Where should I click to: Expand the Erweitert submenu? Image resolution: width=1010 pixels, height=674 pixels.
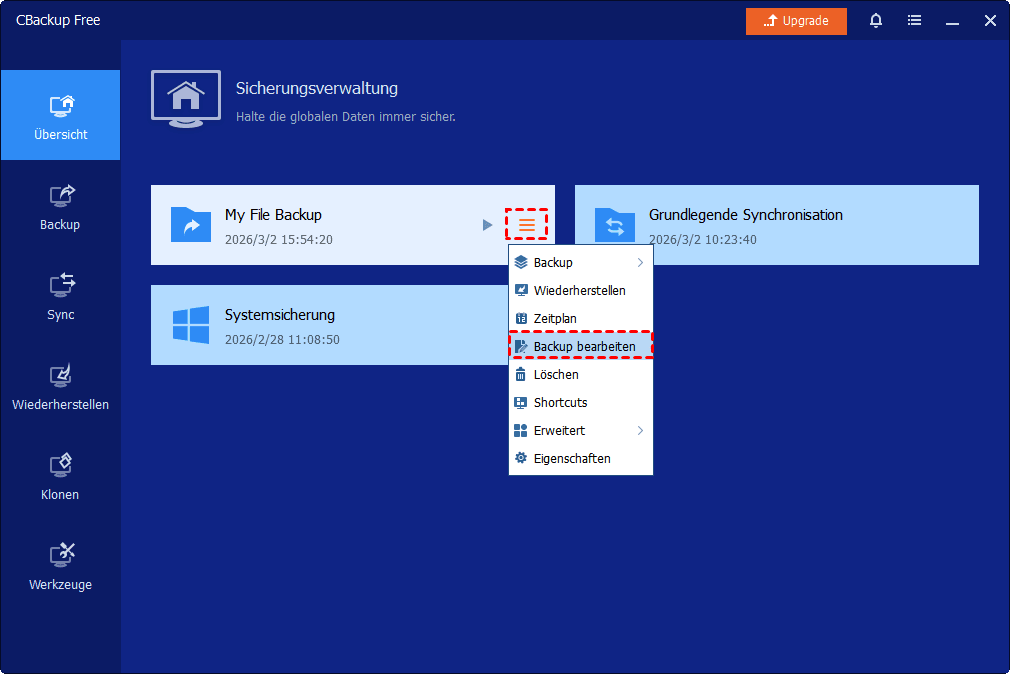tap(580, 430)
